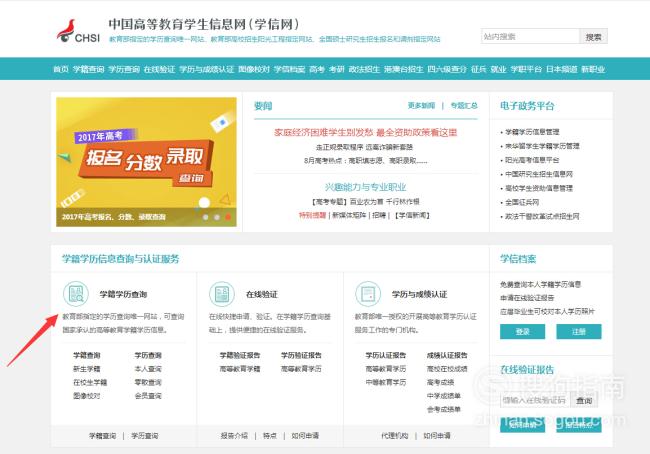Screen dimensions: 650x454
Task: Click the 登录 button under 学信档案
Action: [x=522, y=332]
